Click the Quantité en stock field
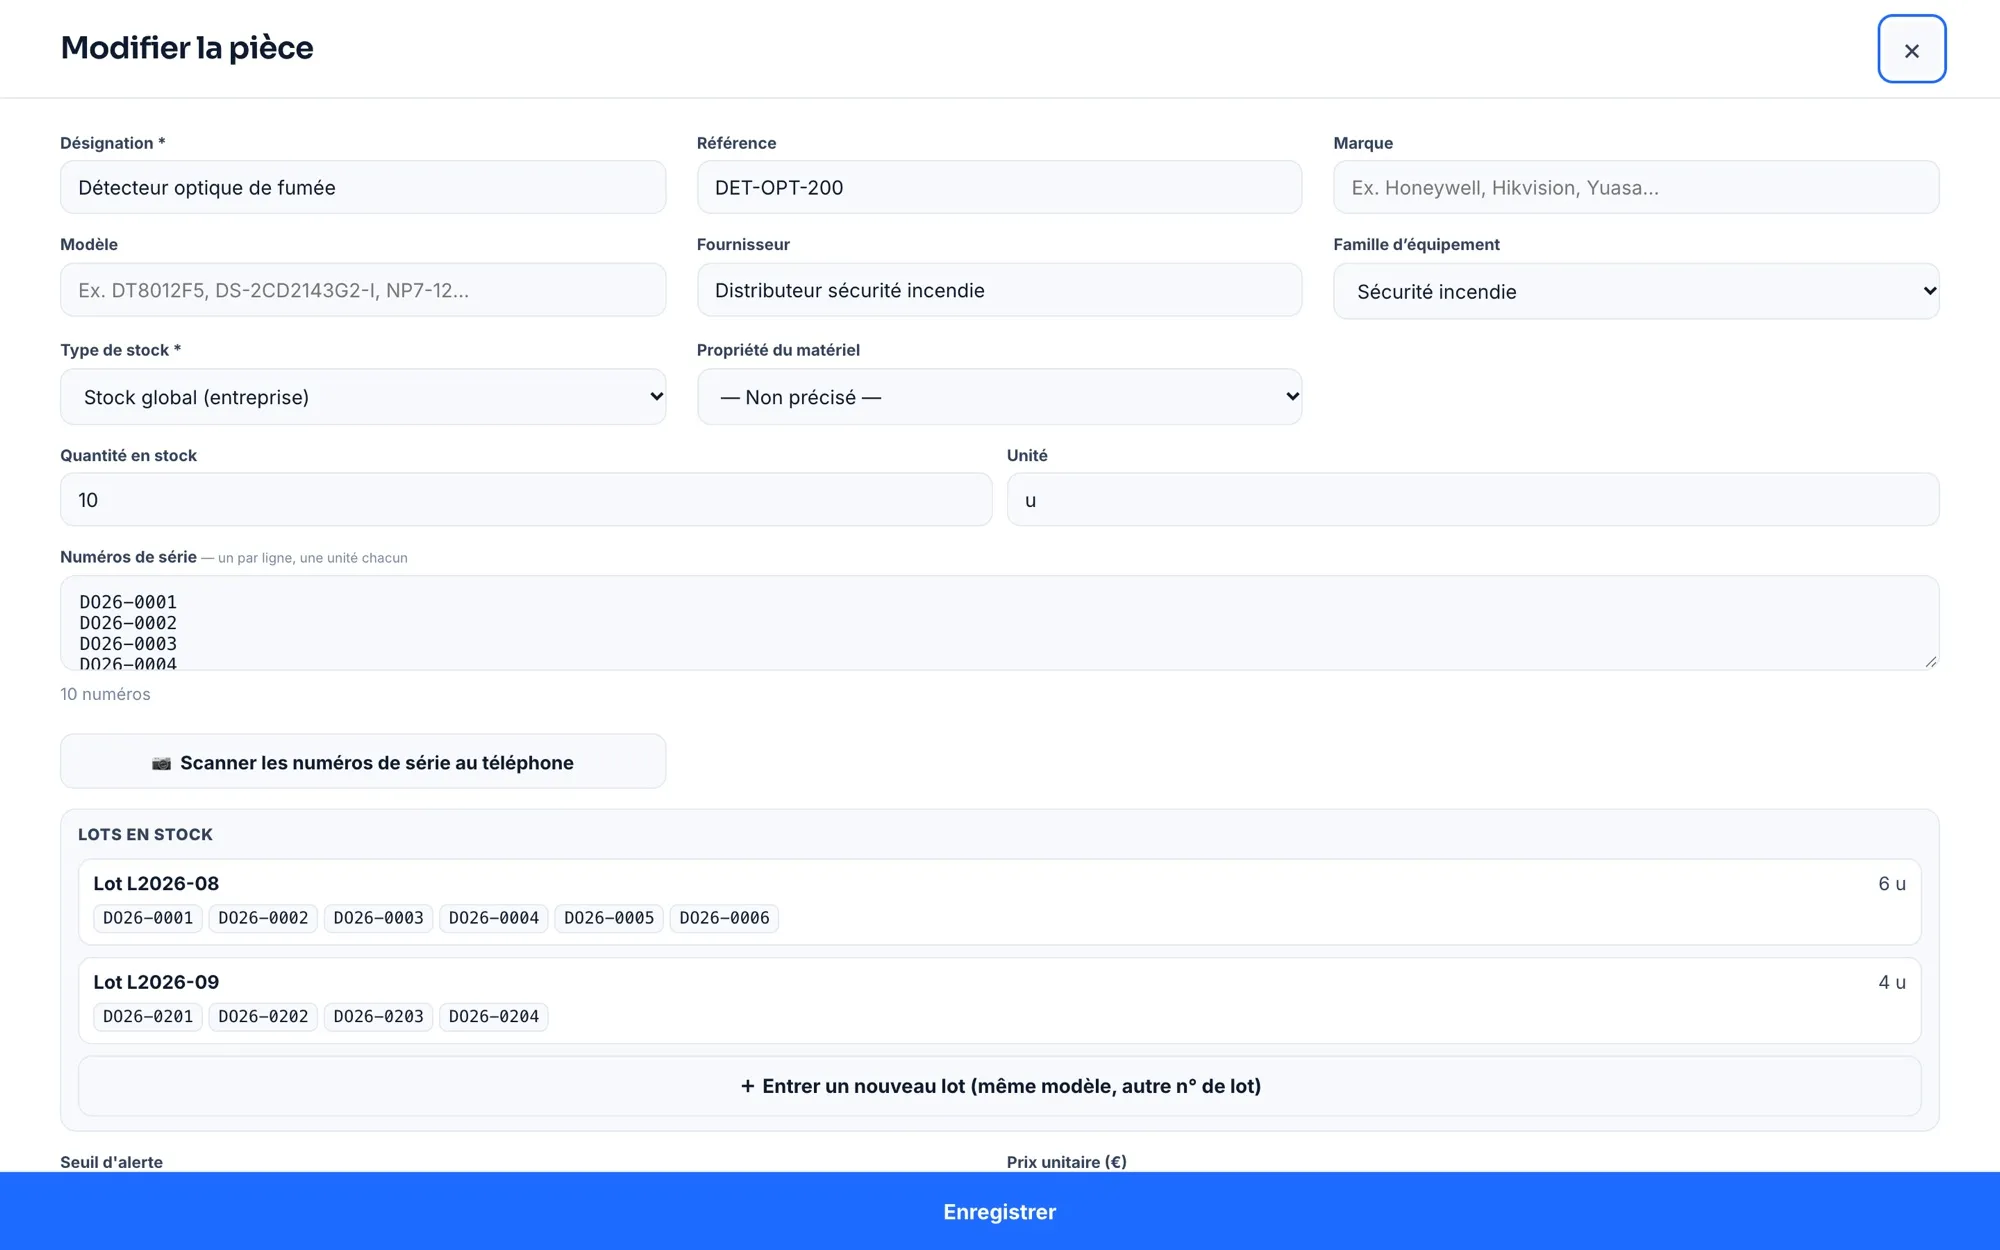This screenshot has height=1250, width=2000. click(526, 500)
